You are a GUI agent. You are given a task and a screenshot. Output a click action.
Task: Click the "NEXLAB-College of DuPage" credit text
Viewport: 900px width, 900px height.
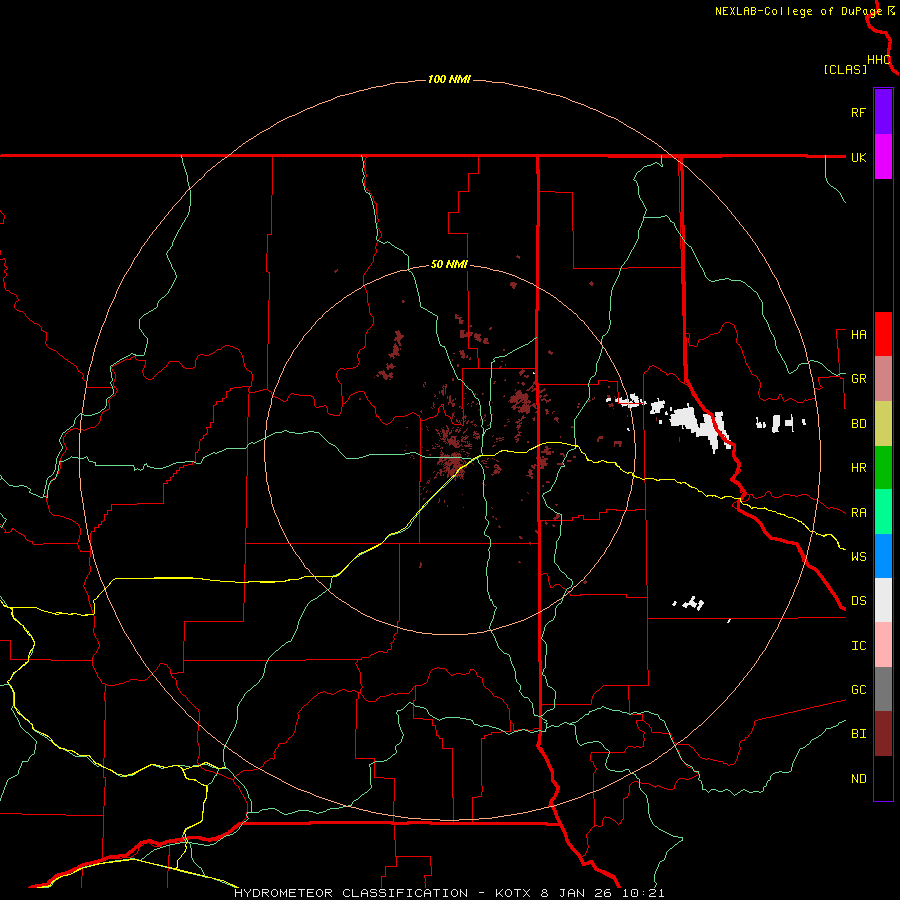click(x=798, y=11)
